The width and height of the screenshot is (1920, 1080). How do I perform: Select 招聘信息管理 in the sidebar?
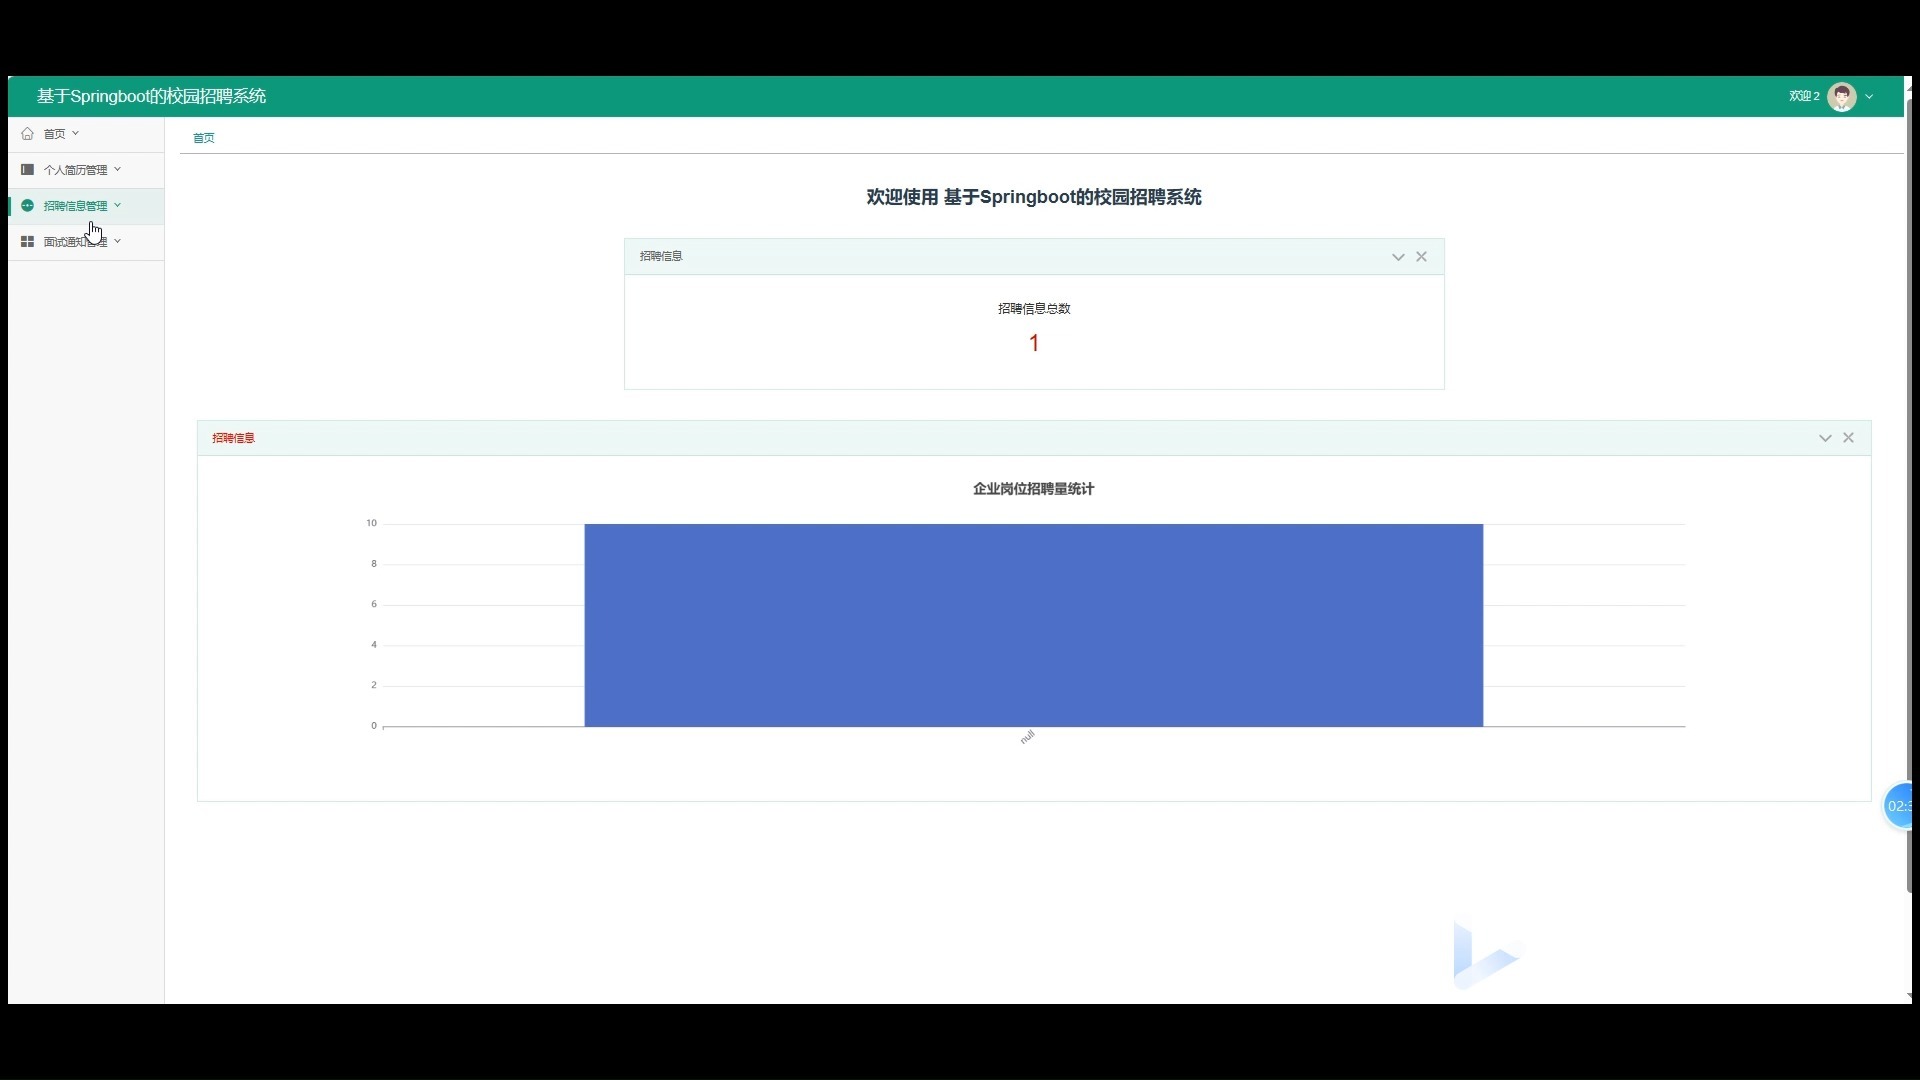click(x=86, y=206)
